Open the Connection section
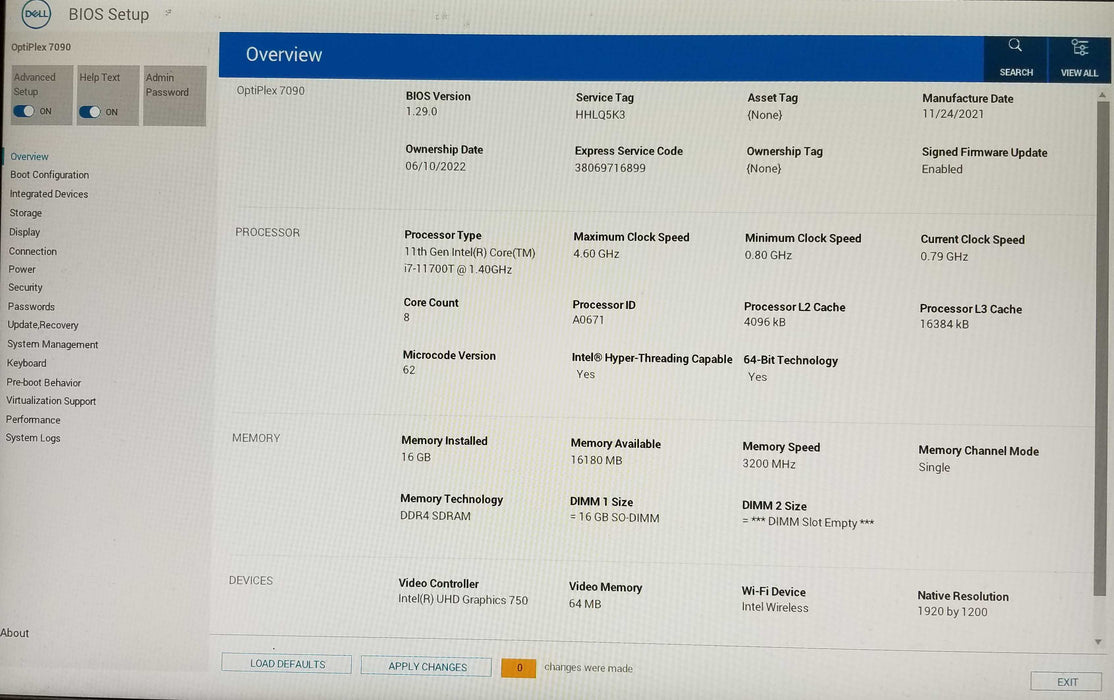Screen dimensions: 1114x700 33,252
